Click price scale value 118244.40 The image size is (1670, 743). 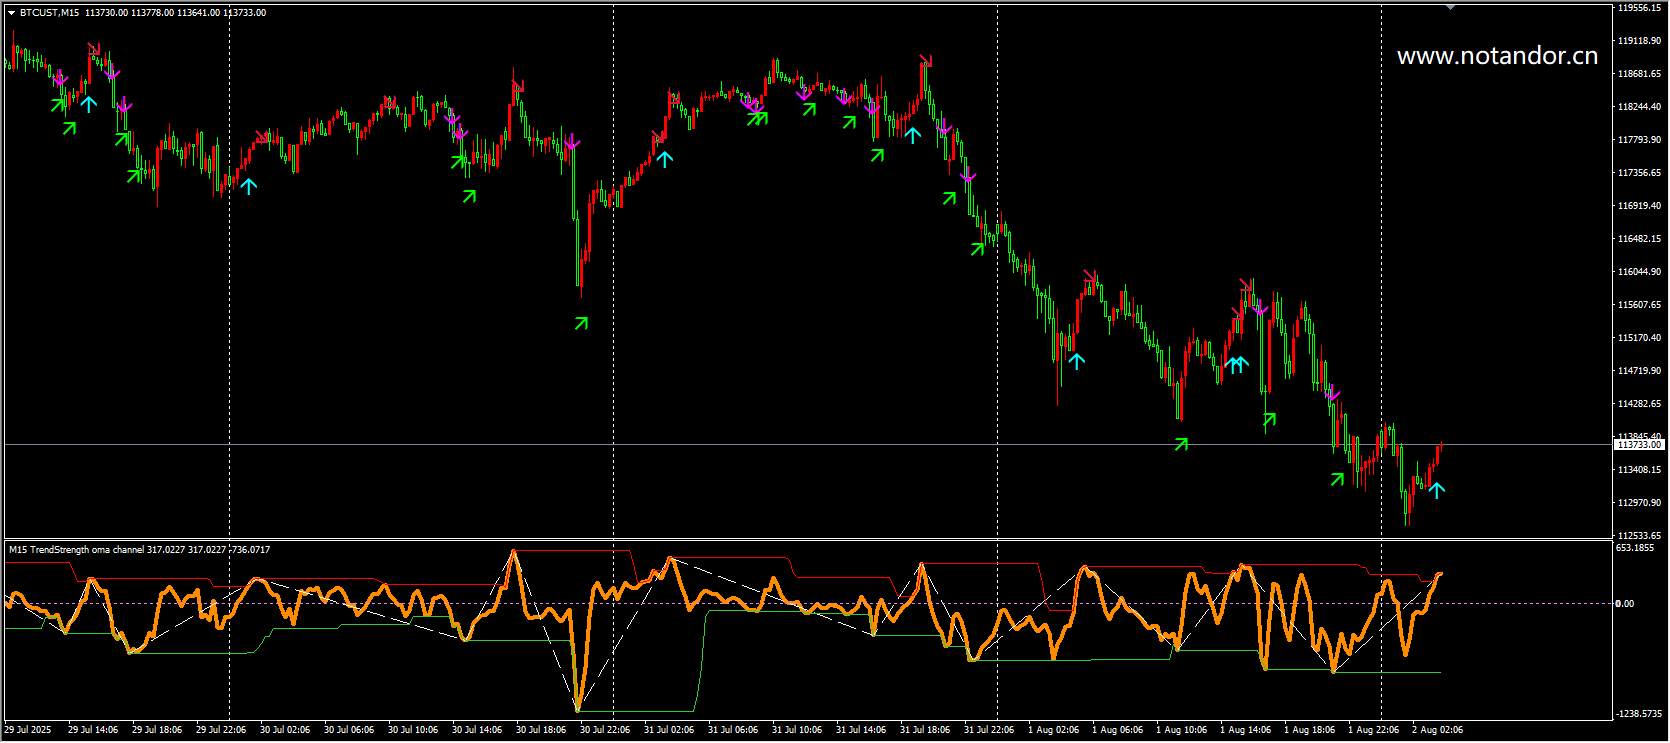(x=1640, y=107)
